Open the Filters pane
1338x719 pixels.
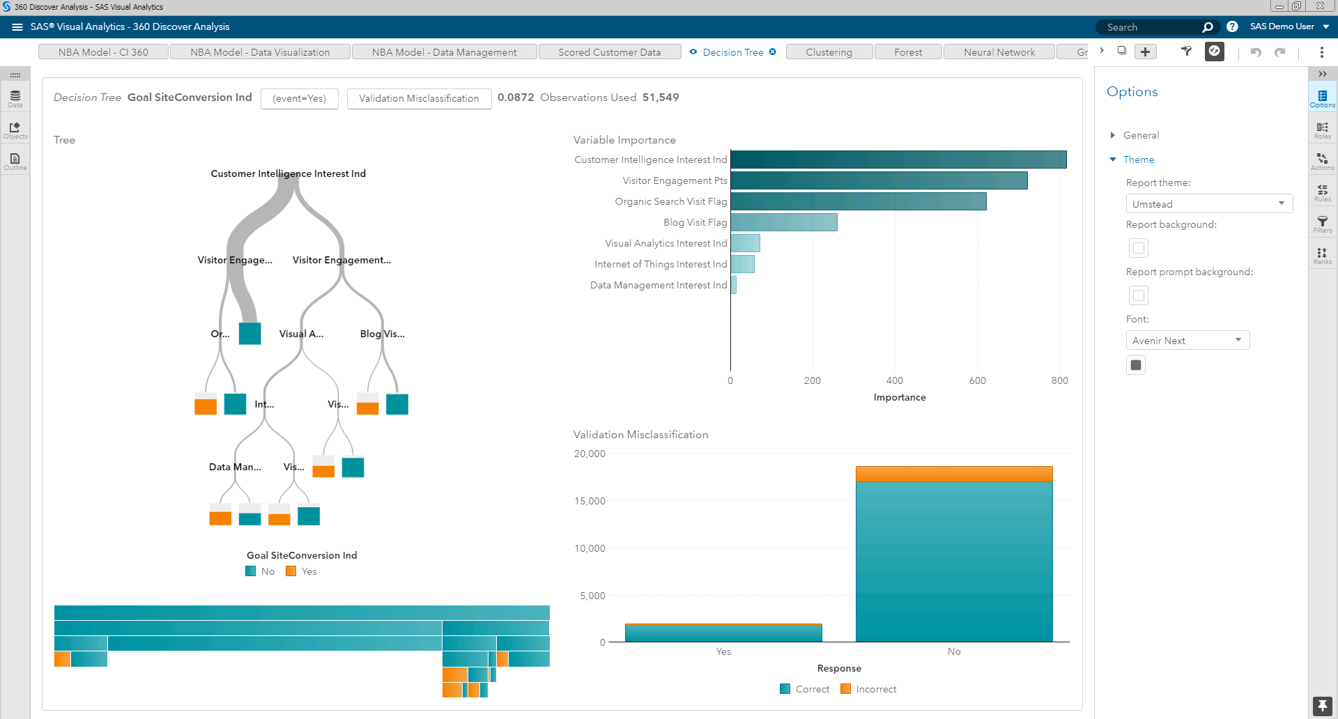click(x=1322, y=225)
